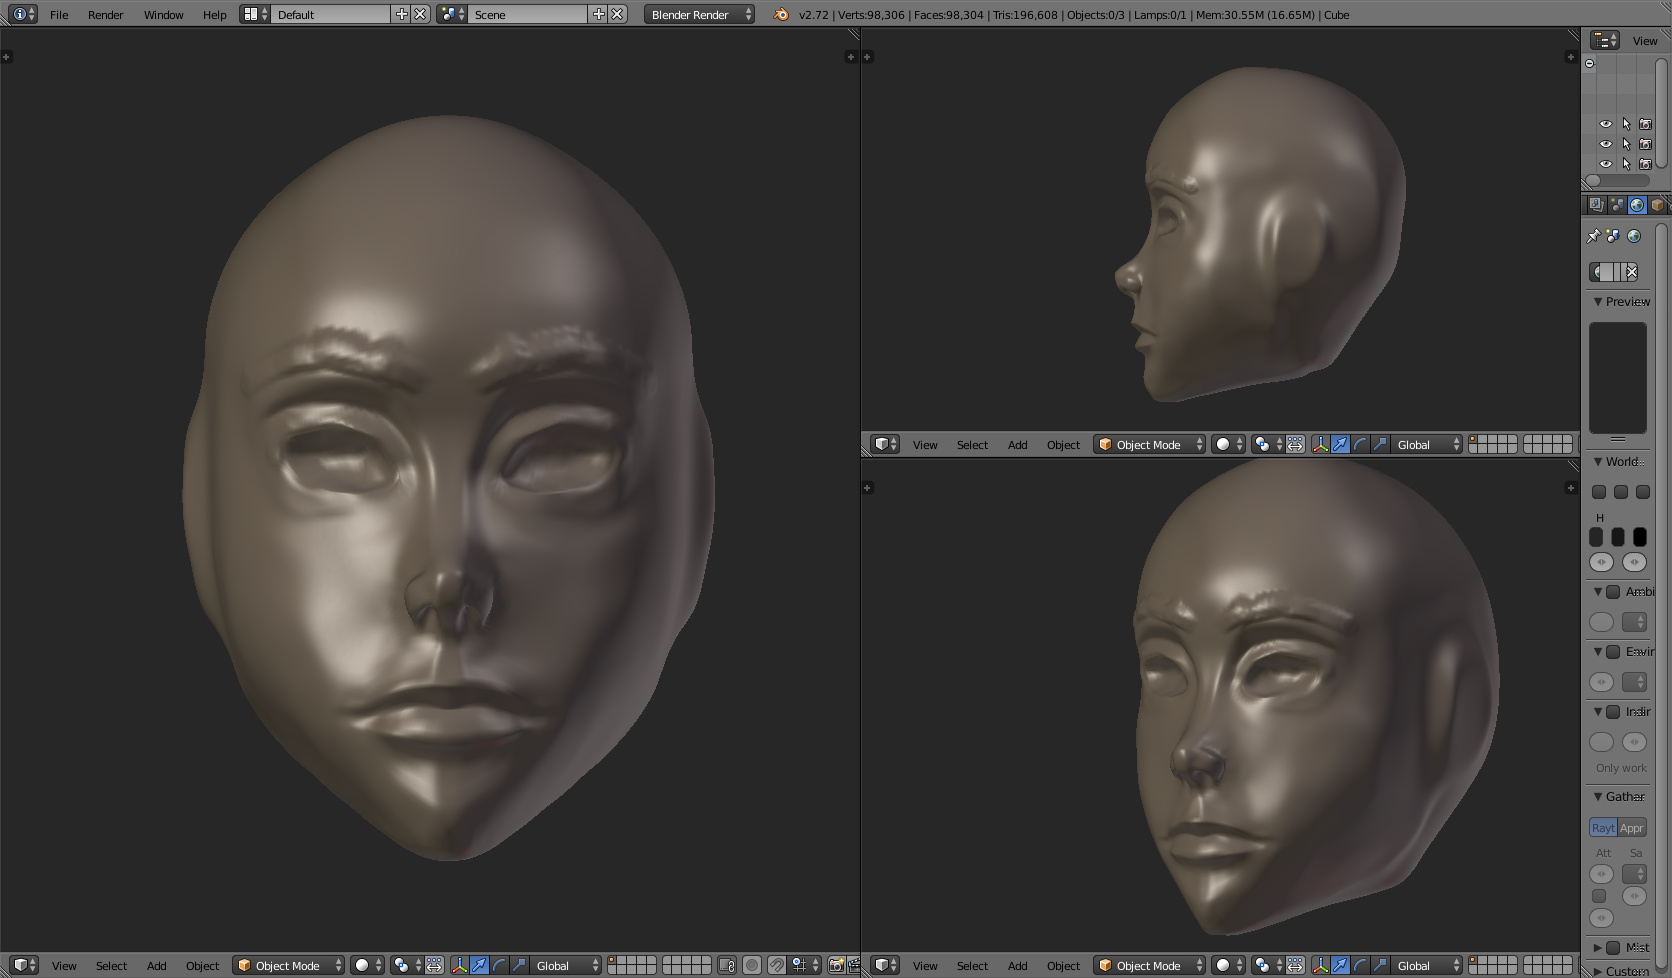Open the screen layout browser icon

(255, 14)
